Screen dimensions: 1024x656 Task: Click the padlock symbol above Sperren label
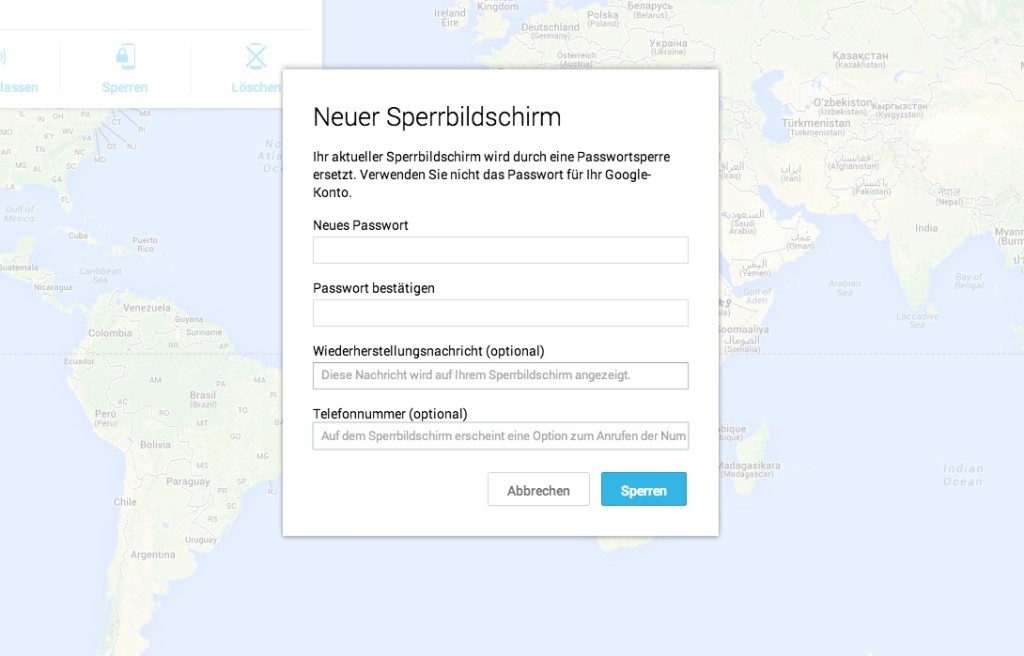click(124, 57)
